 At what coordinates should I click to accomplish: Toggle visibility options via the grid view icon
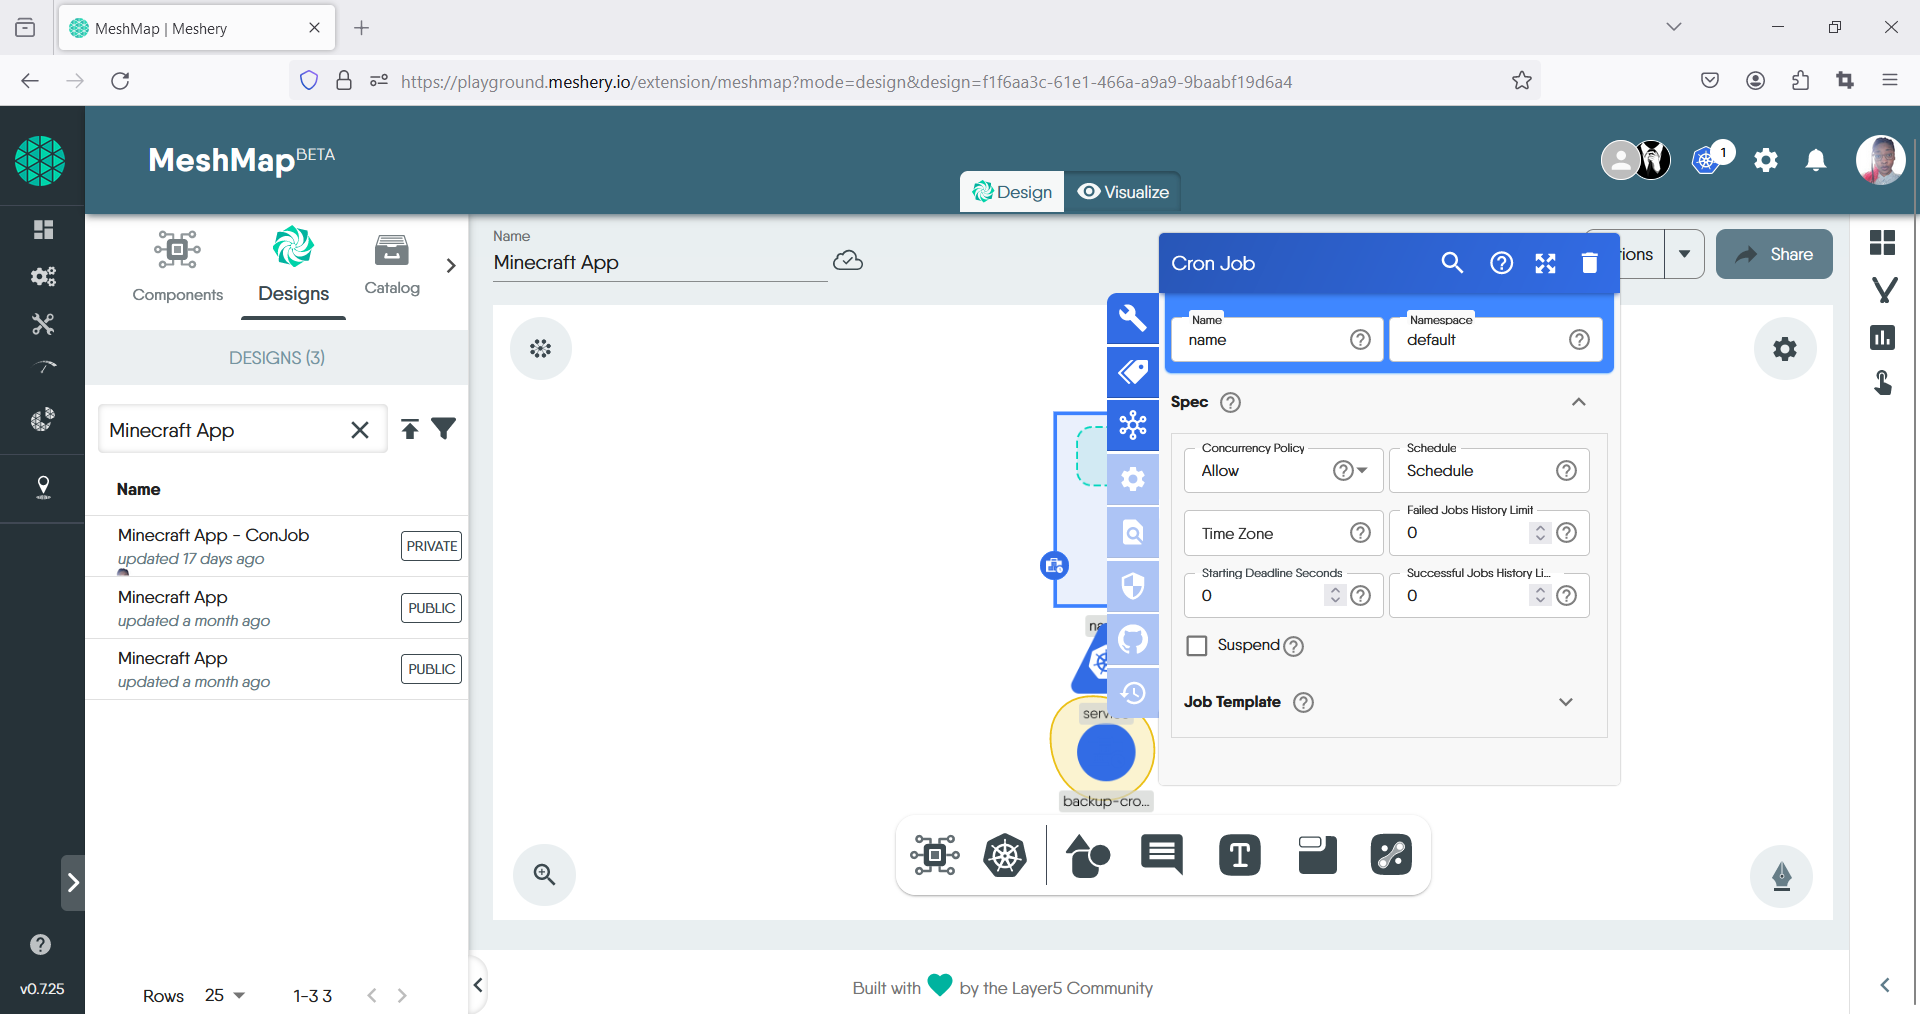point(1884,242)
